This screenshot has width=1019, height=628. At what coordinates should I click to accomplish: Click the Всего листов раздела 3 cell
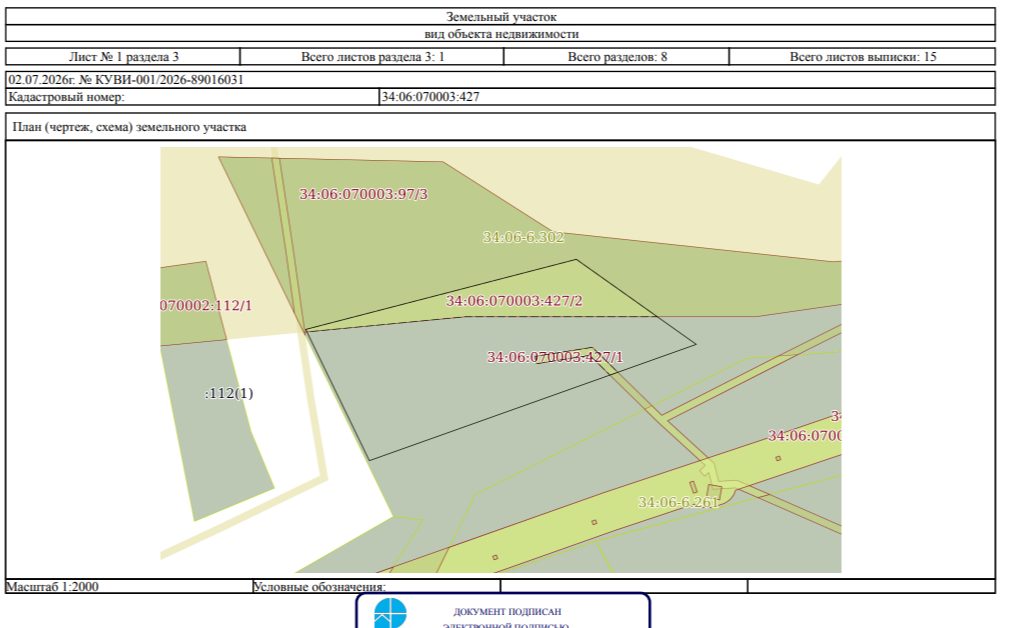click(372, 57)
